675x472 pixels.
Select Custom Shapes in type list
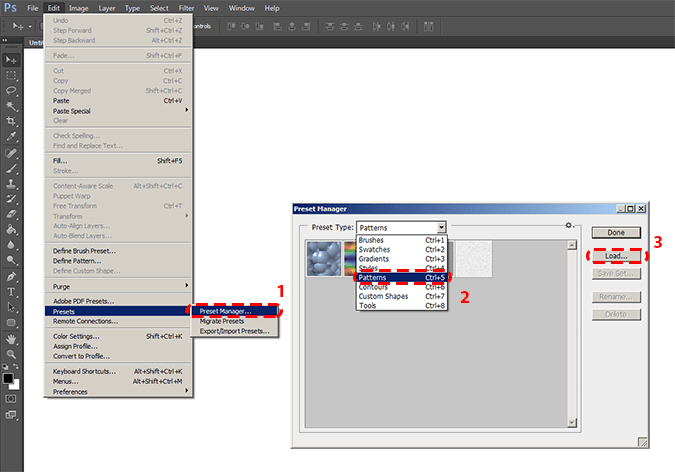tap(401, 296)
